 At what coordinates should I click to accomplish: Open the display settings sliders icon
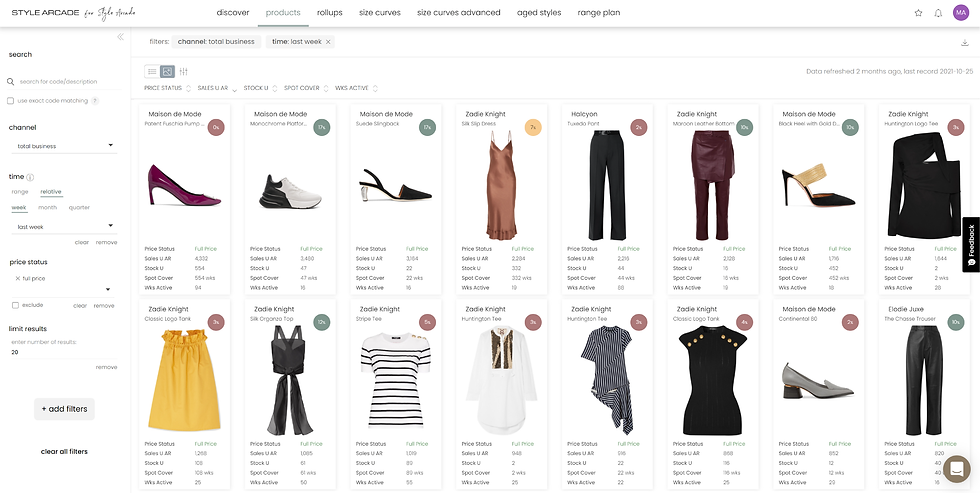click(184, 72)
